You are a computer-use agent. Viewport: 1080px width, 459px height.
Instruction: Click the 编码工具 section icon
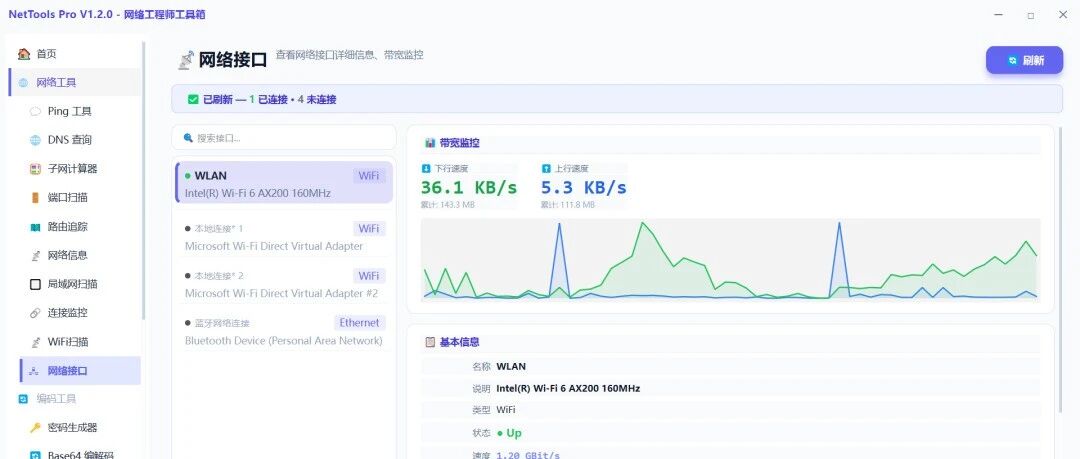(x=23, y=399)
